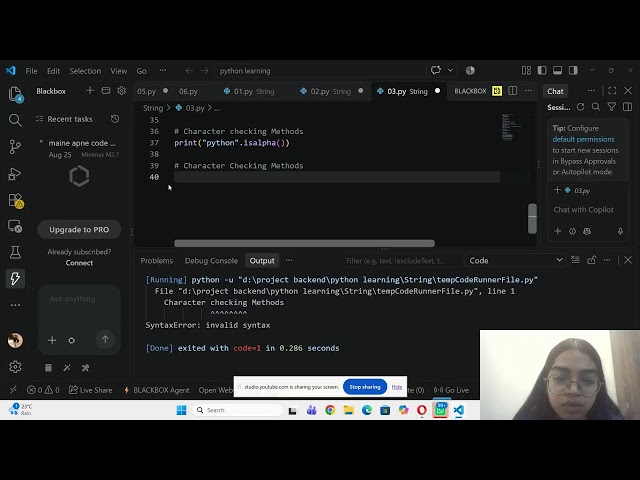Open editor more actions menu
This screenshot has width=640, height=480.
point(528,91)
